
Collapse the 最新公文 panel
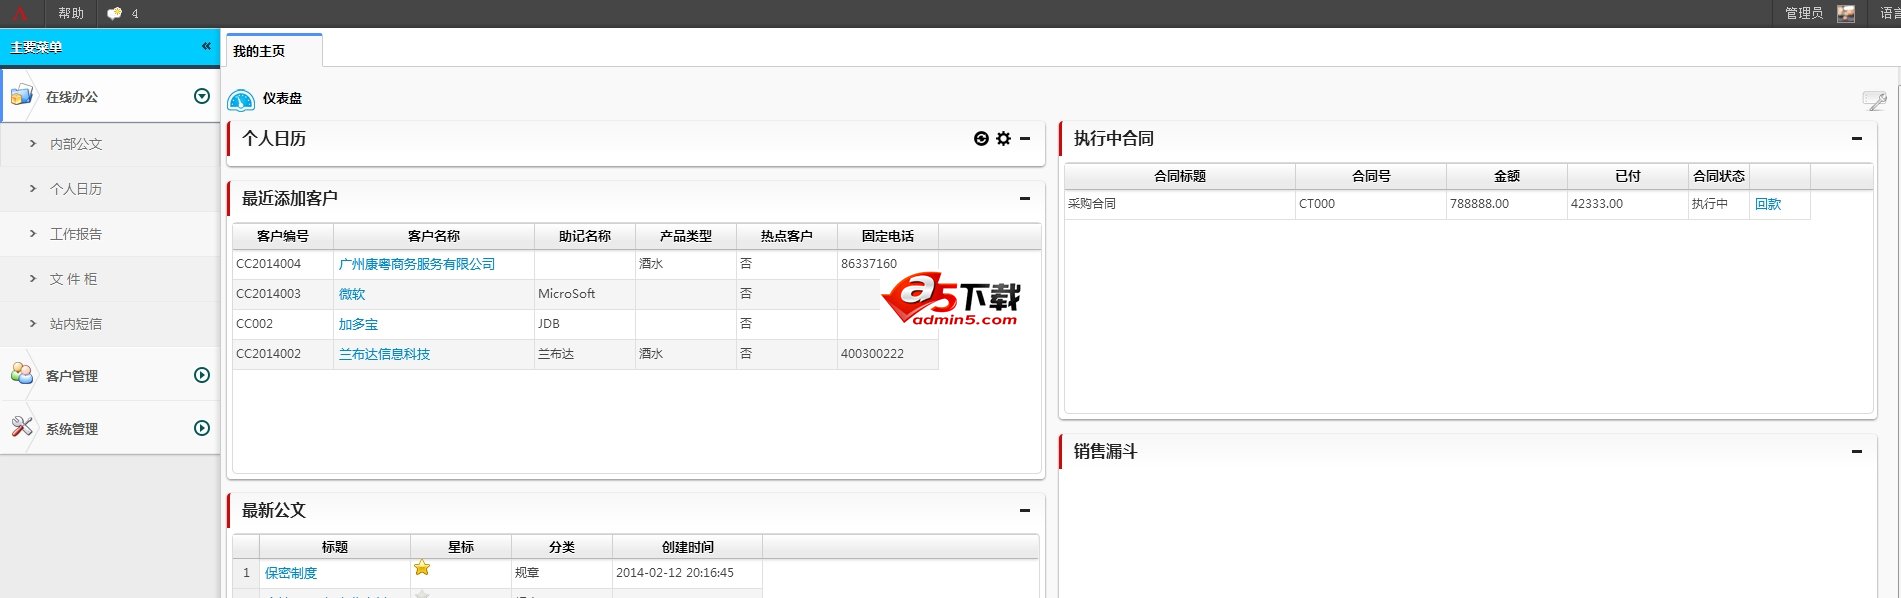click(x=1025, y=511)
